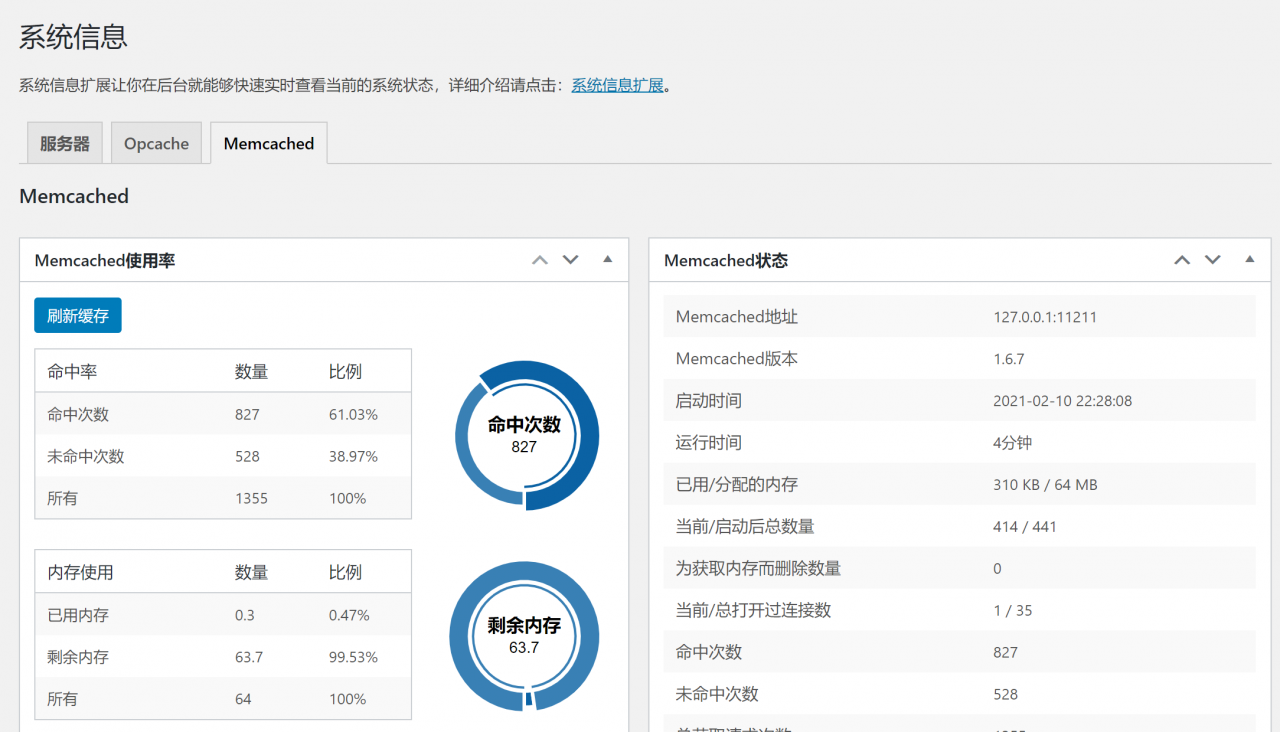
Task: Click item count value 414 / 441
Action: coord(1025,527)
